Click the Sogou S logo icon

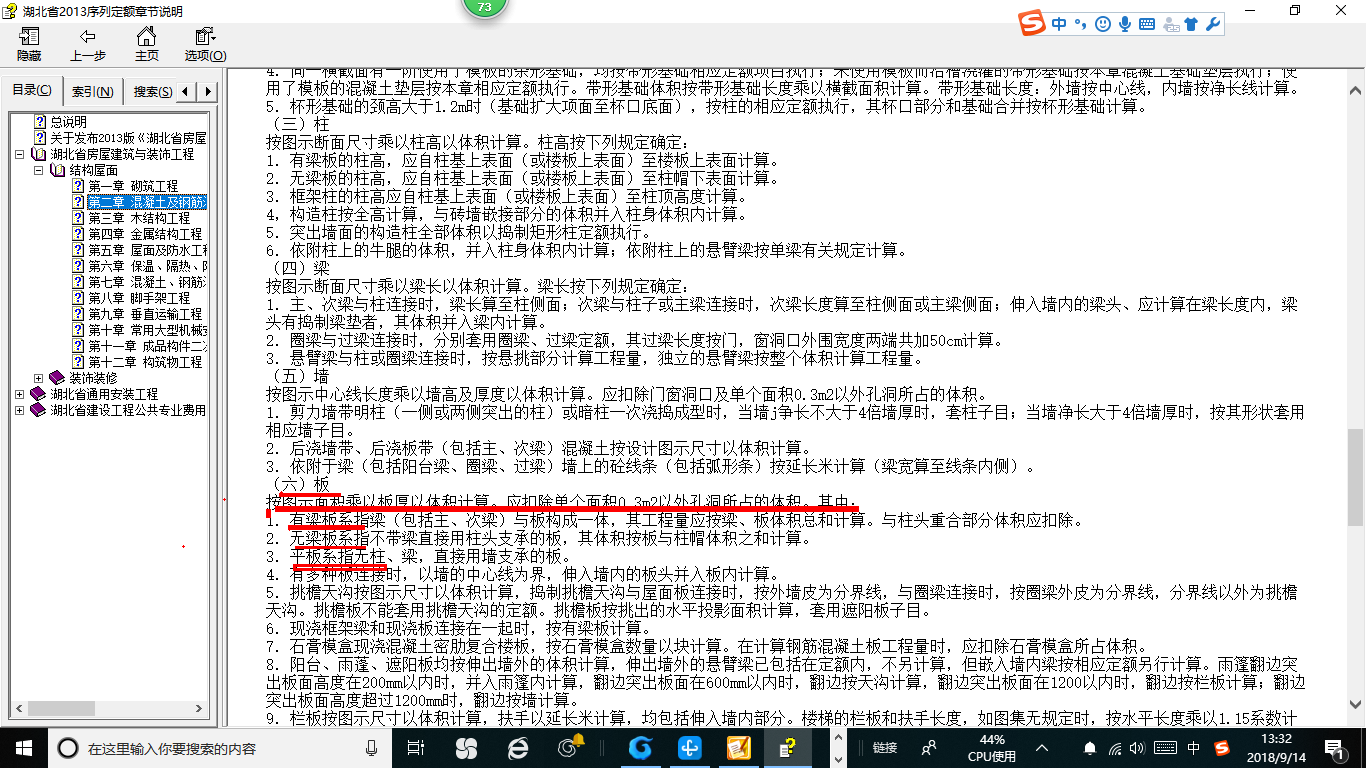(x=1032, y=23)
